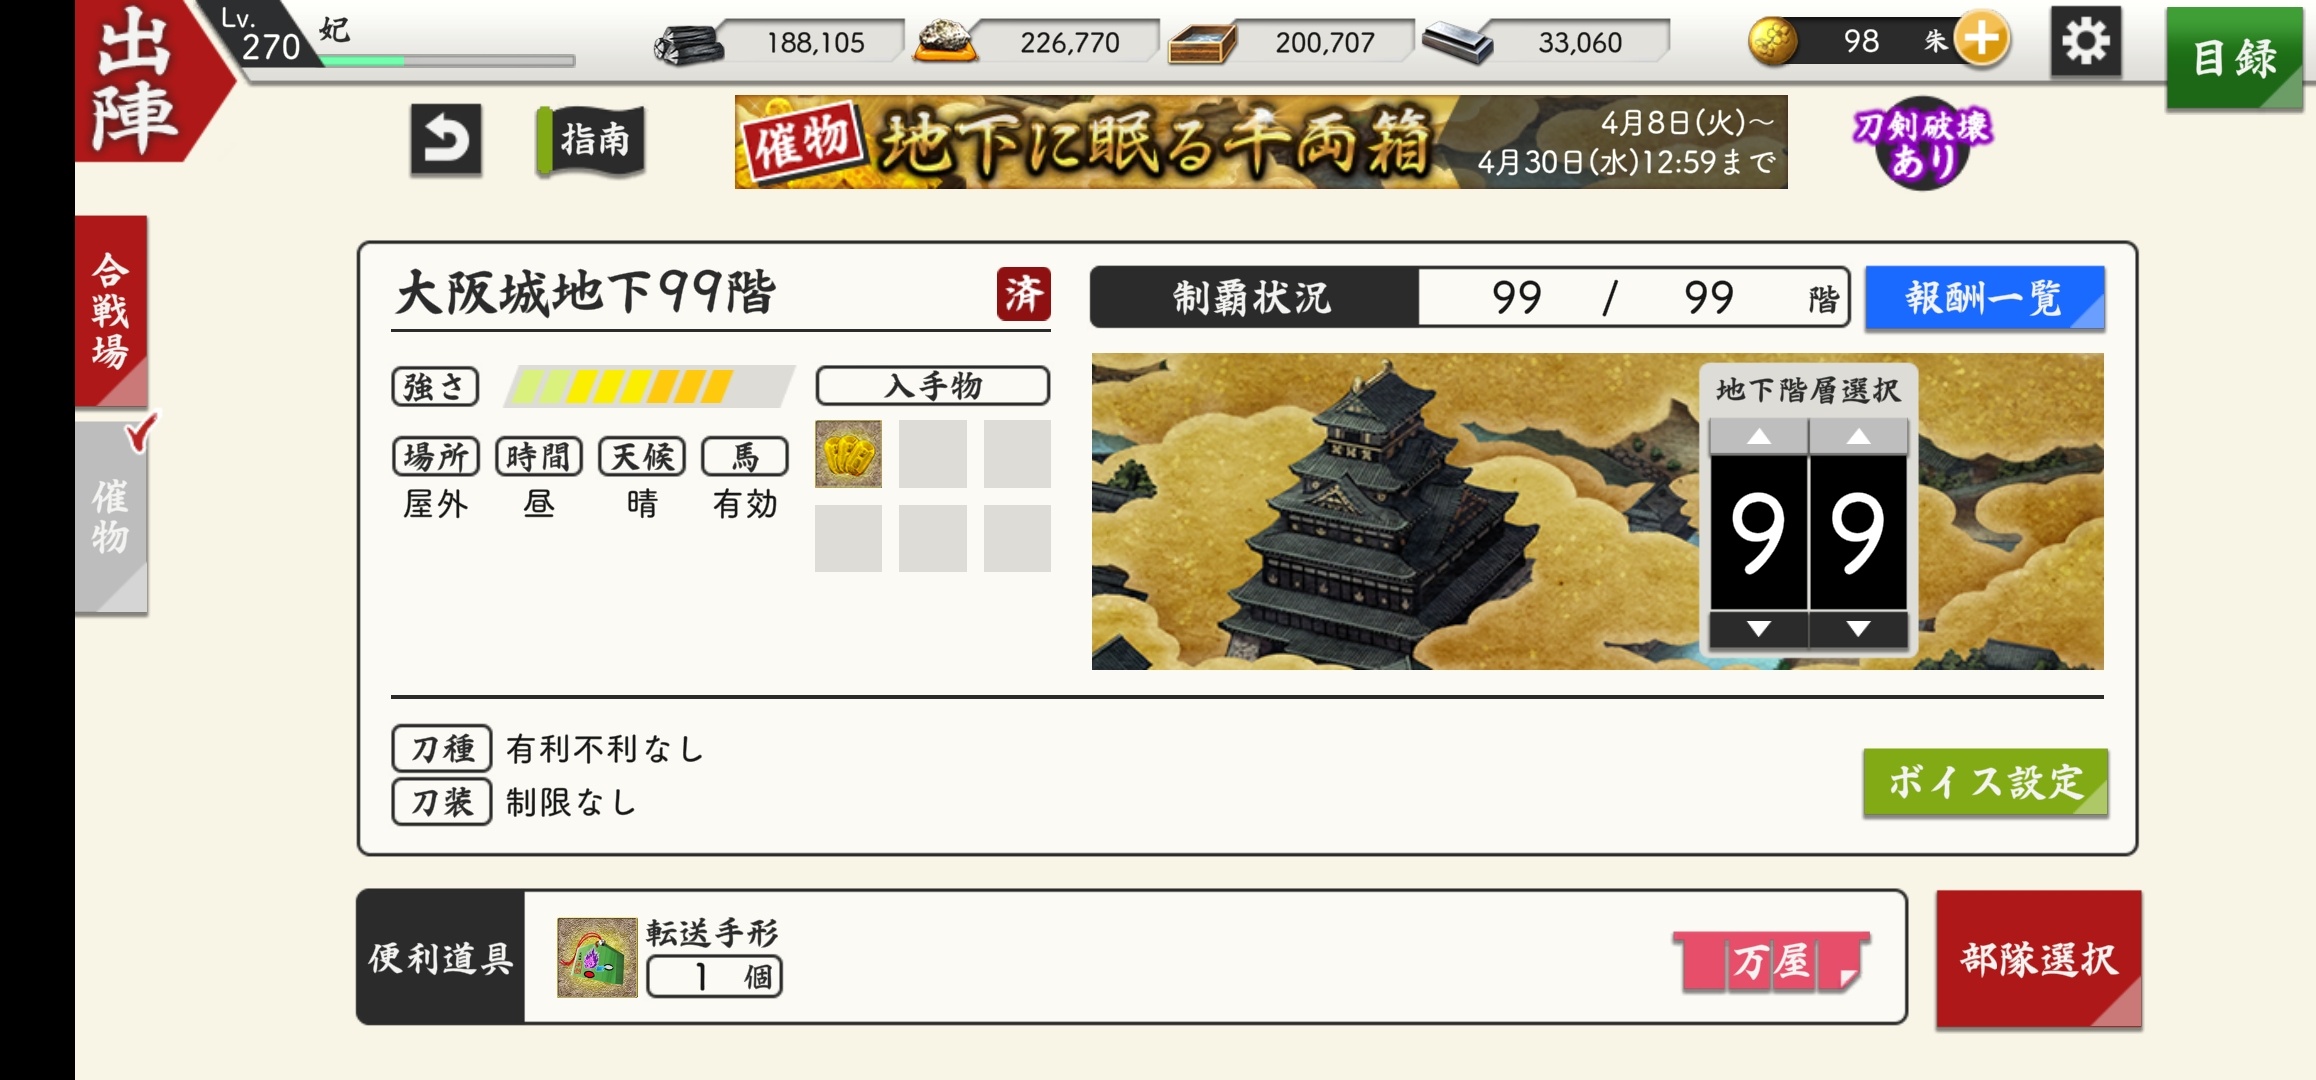
Task: Switch to the 合戦場 battlefield tab
Action: click(x=111, y=311)
